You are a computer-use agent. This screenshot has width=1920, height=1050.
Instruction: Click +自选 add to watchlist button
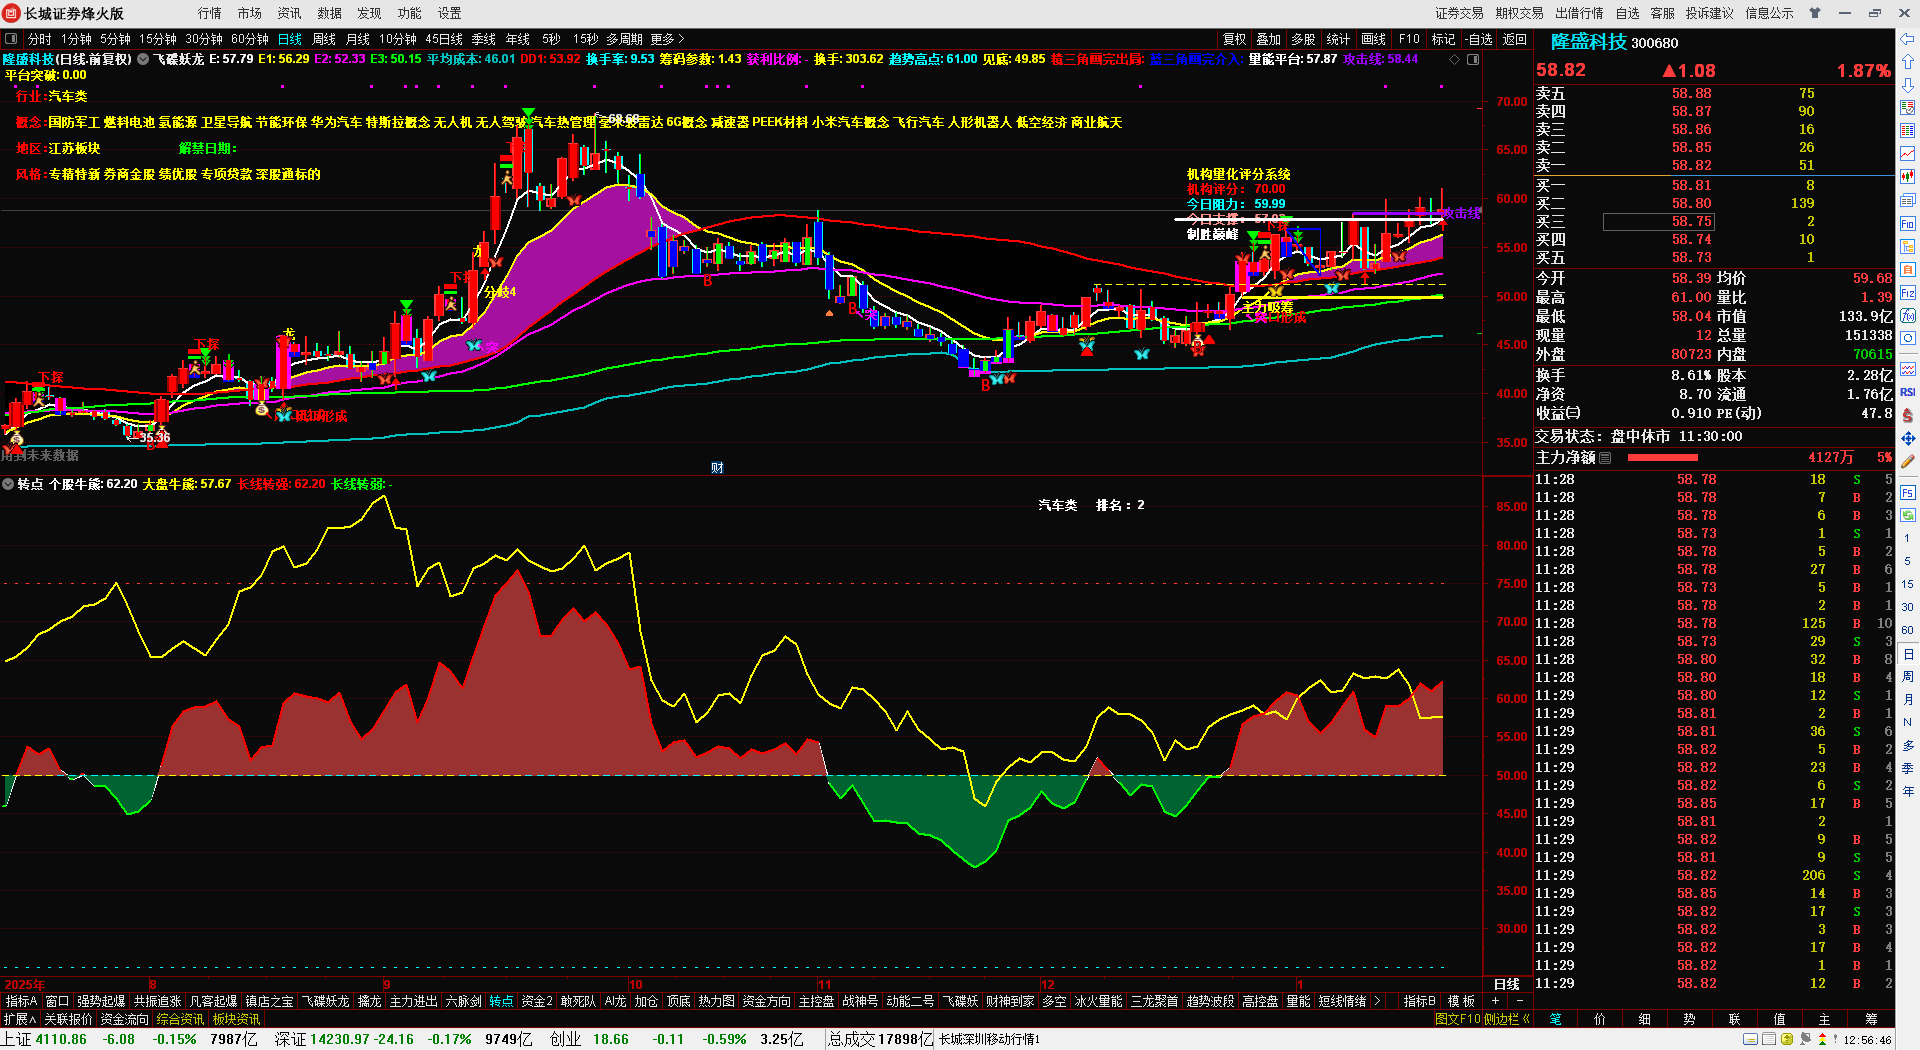(1479, 39)
